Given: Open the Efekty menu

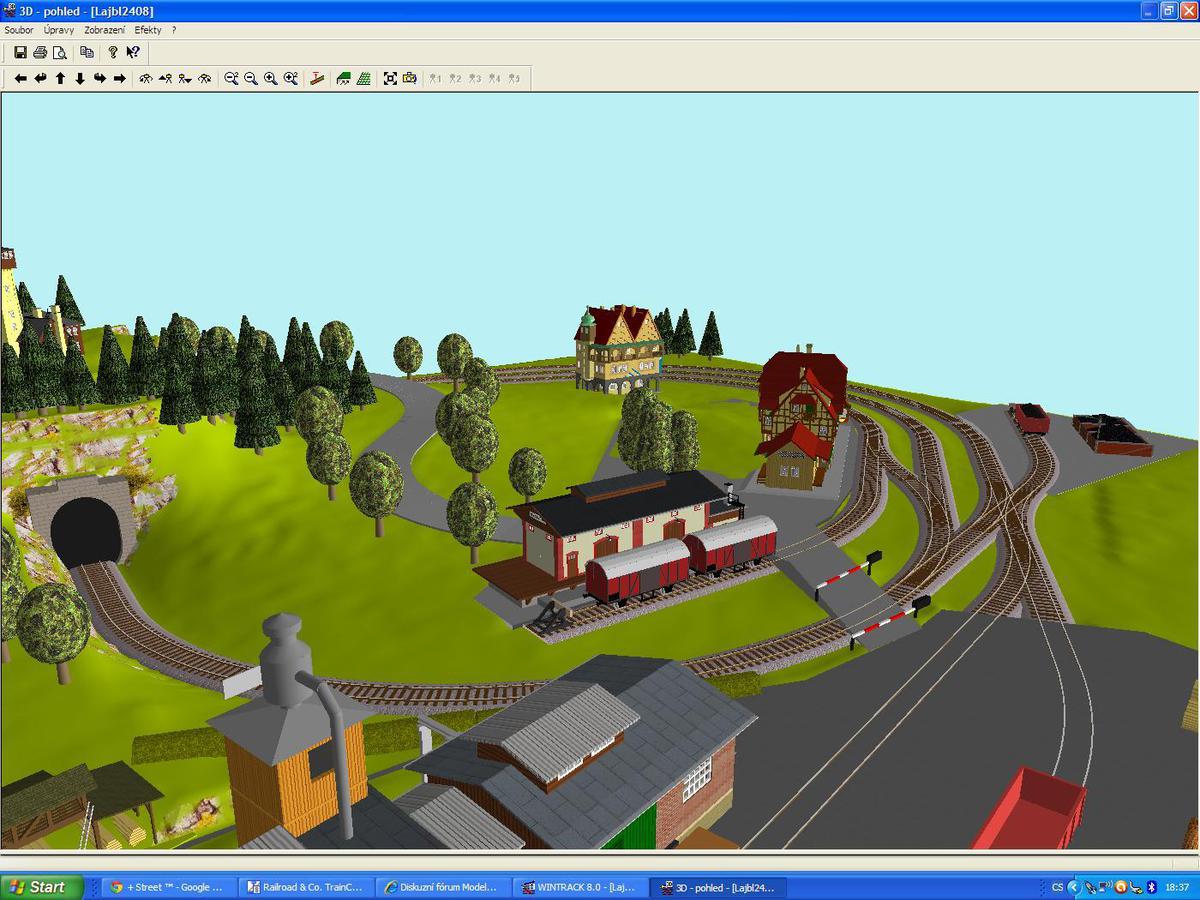Looking at the screenshot, I should click(x=148, y=30).
